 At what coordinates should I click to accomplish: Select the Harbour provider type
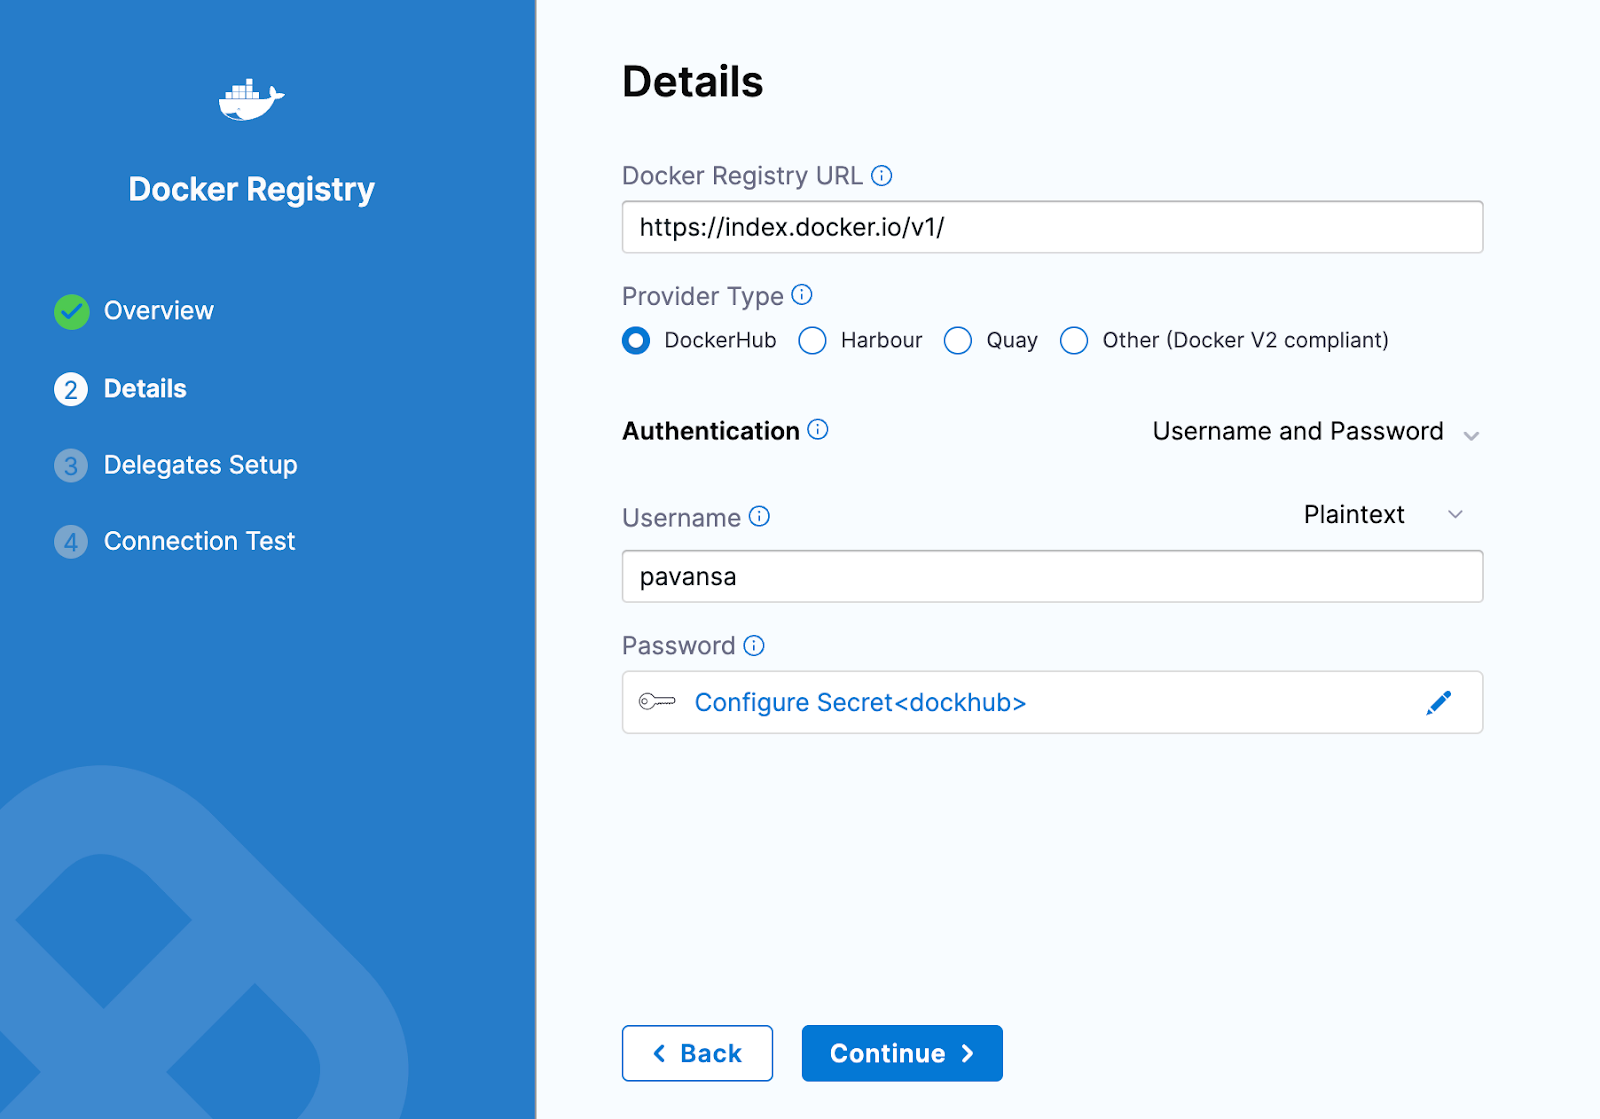point(812,341)
